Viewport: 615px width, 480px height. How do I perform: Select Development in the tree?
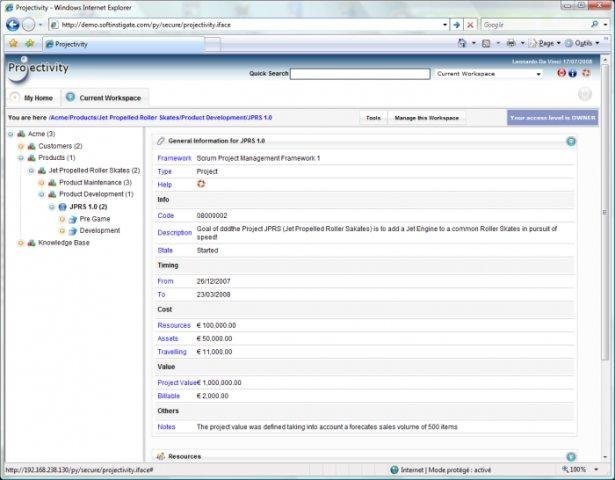pyautogui.click(x=100, y=231)
